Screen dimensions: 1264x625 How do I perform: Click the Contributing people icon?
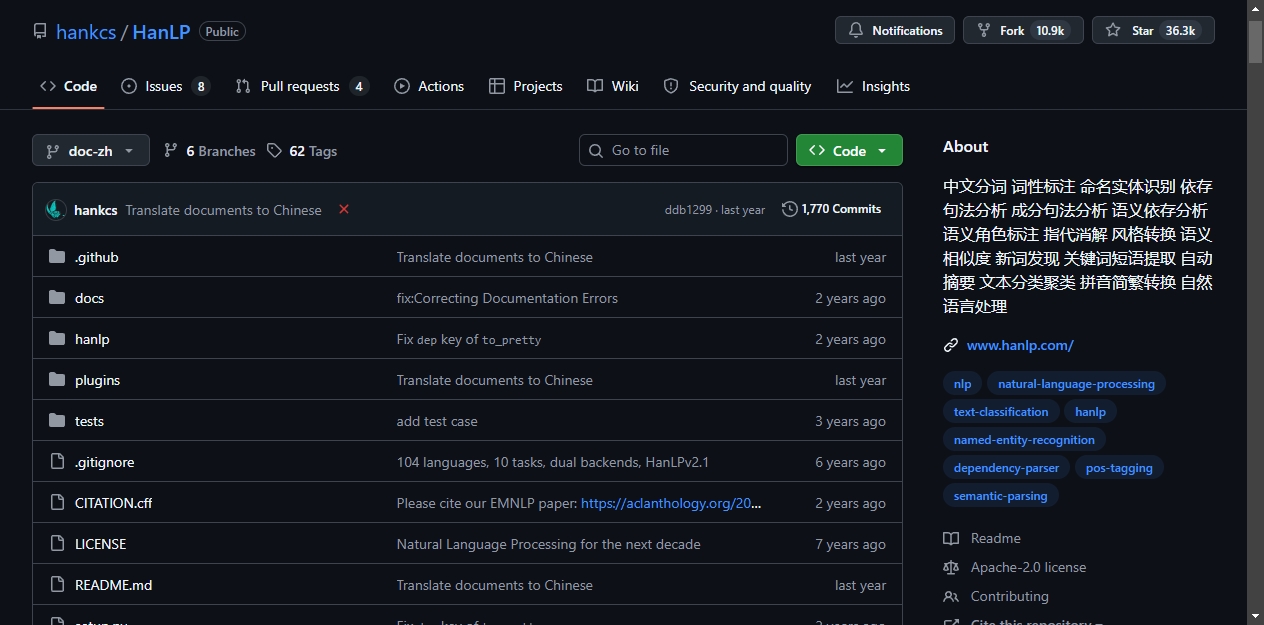(951, 596)
